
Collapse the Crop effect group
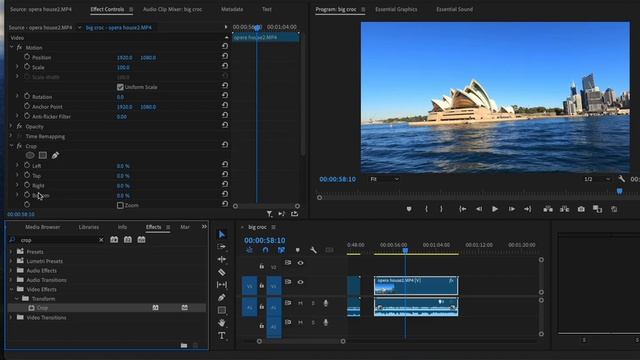(x=11, y=146)
